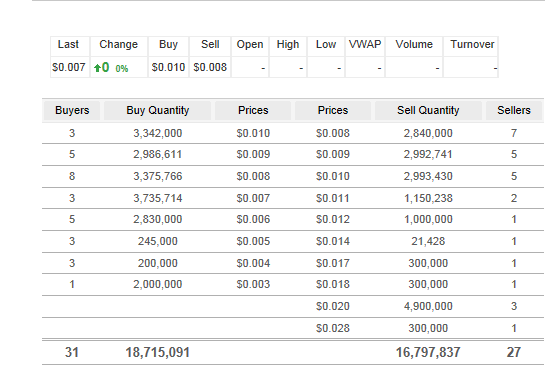Viewport: 545px width, 375px height.
Task: Select sell quantity 21,428
Action: pyautogui.click(x=428, y=242)
